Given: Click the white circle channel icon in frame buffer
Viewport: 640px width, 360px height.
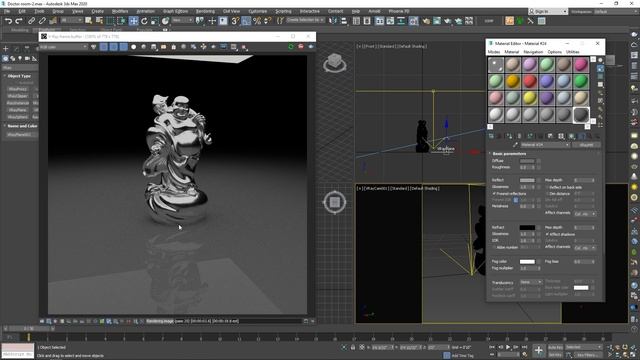Looking at the screenshot, I should [x=133, y=47].
